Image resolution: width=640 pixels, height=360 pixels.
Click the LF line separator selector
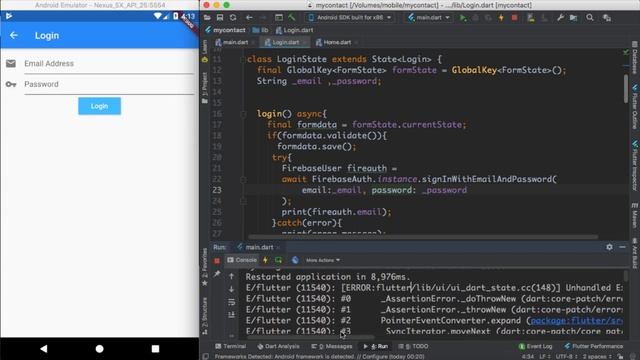click(545, 356)
